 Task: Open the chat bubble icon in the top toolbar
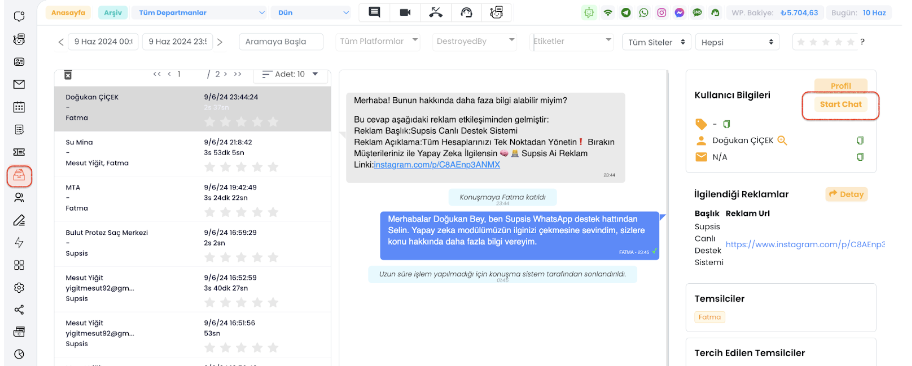click(x=375, y=12)
